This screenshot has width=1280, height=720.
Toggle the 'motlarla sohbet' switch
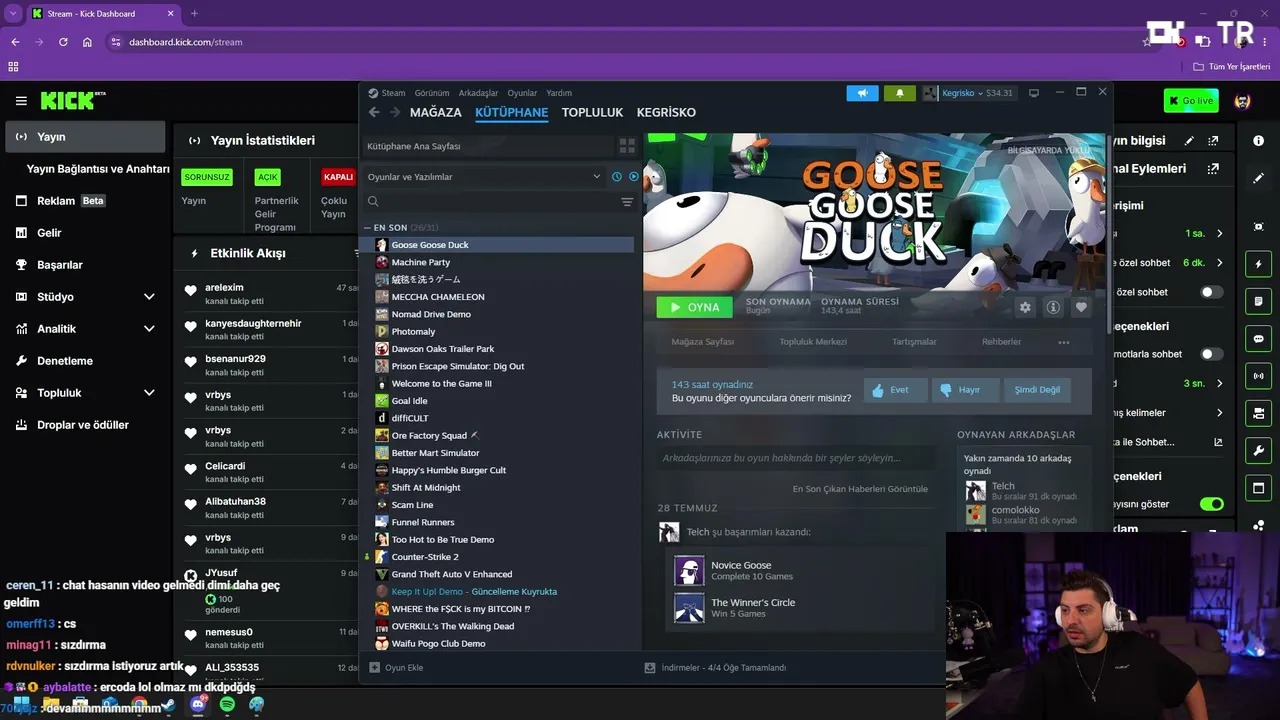point(1211,354)
